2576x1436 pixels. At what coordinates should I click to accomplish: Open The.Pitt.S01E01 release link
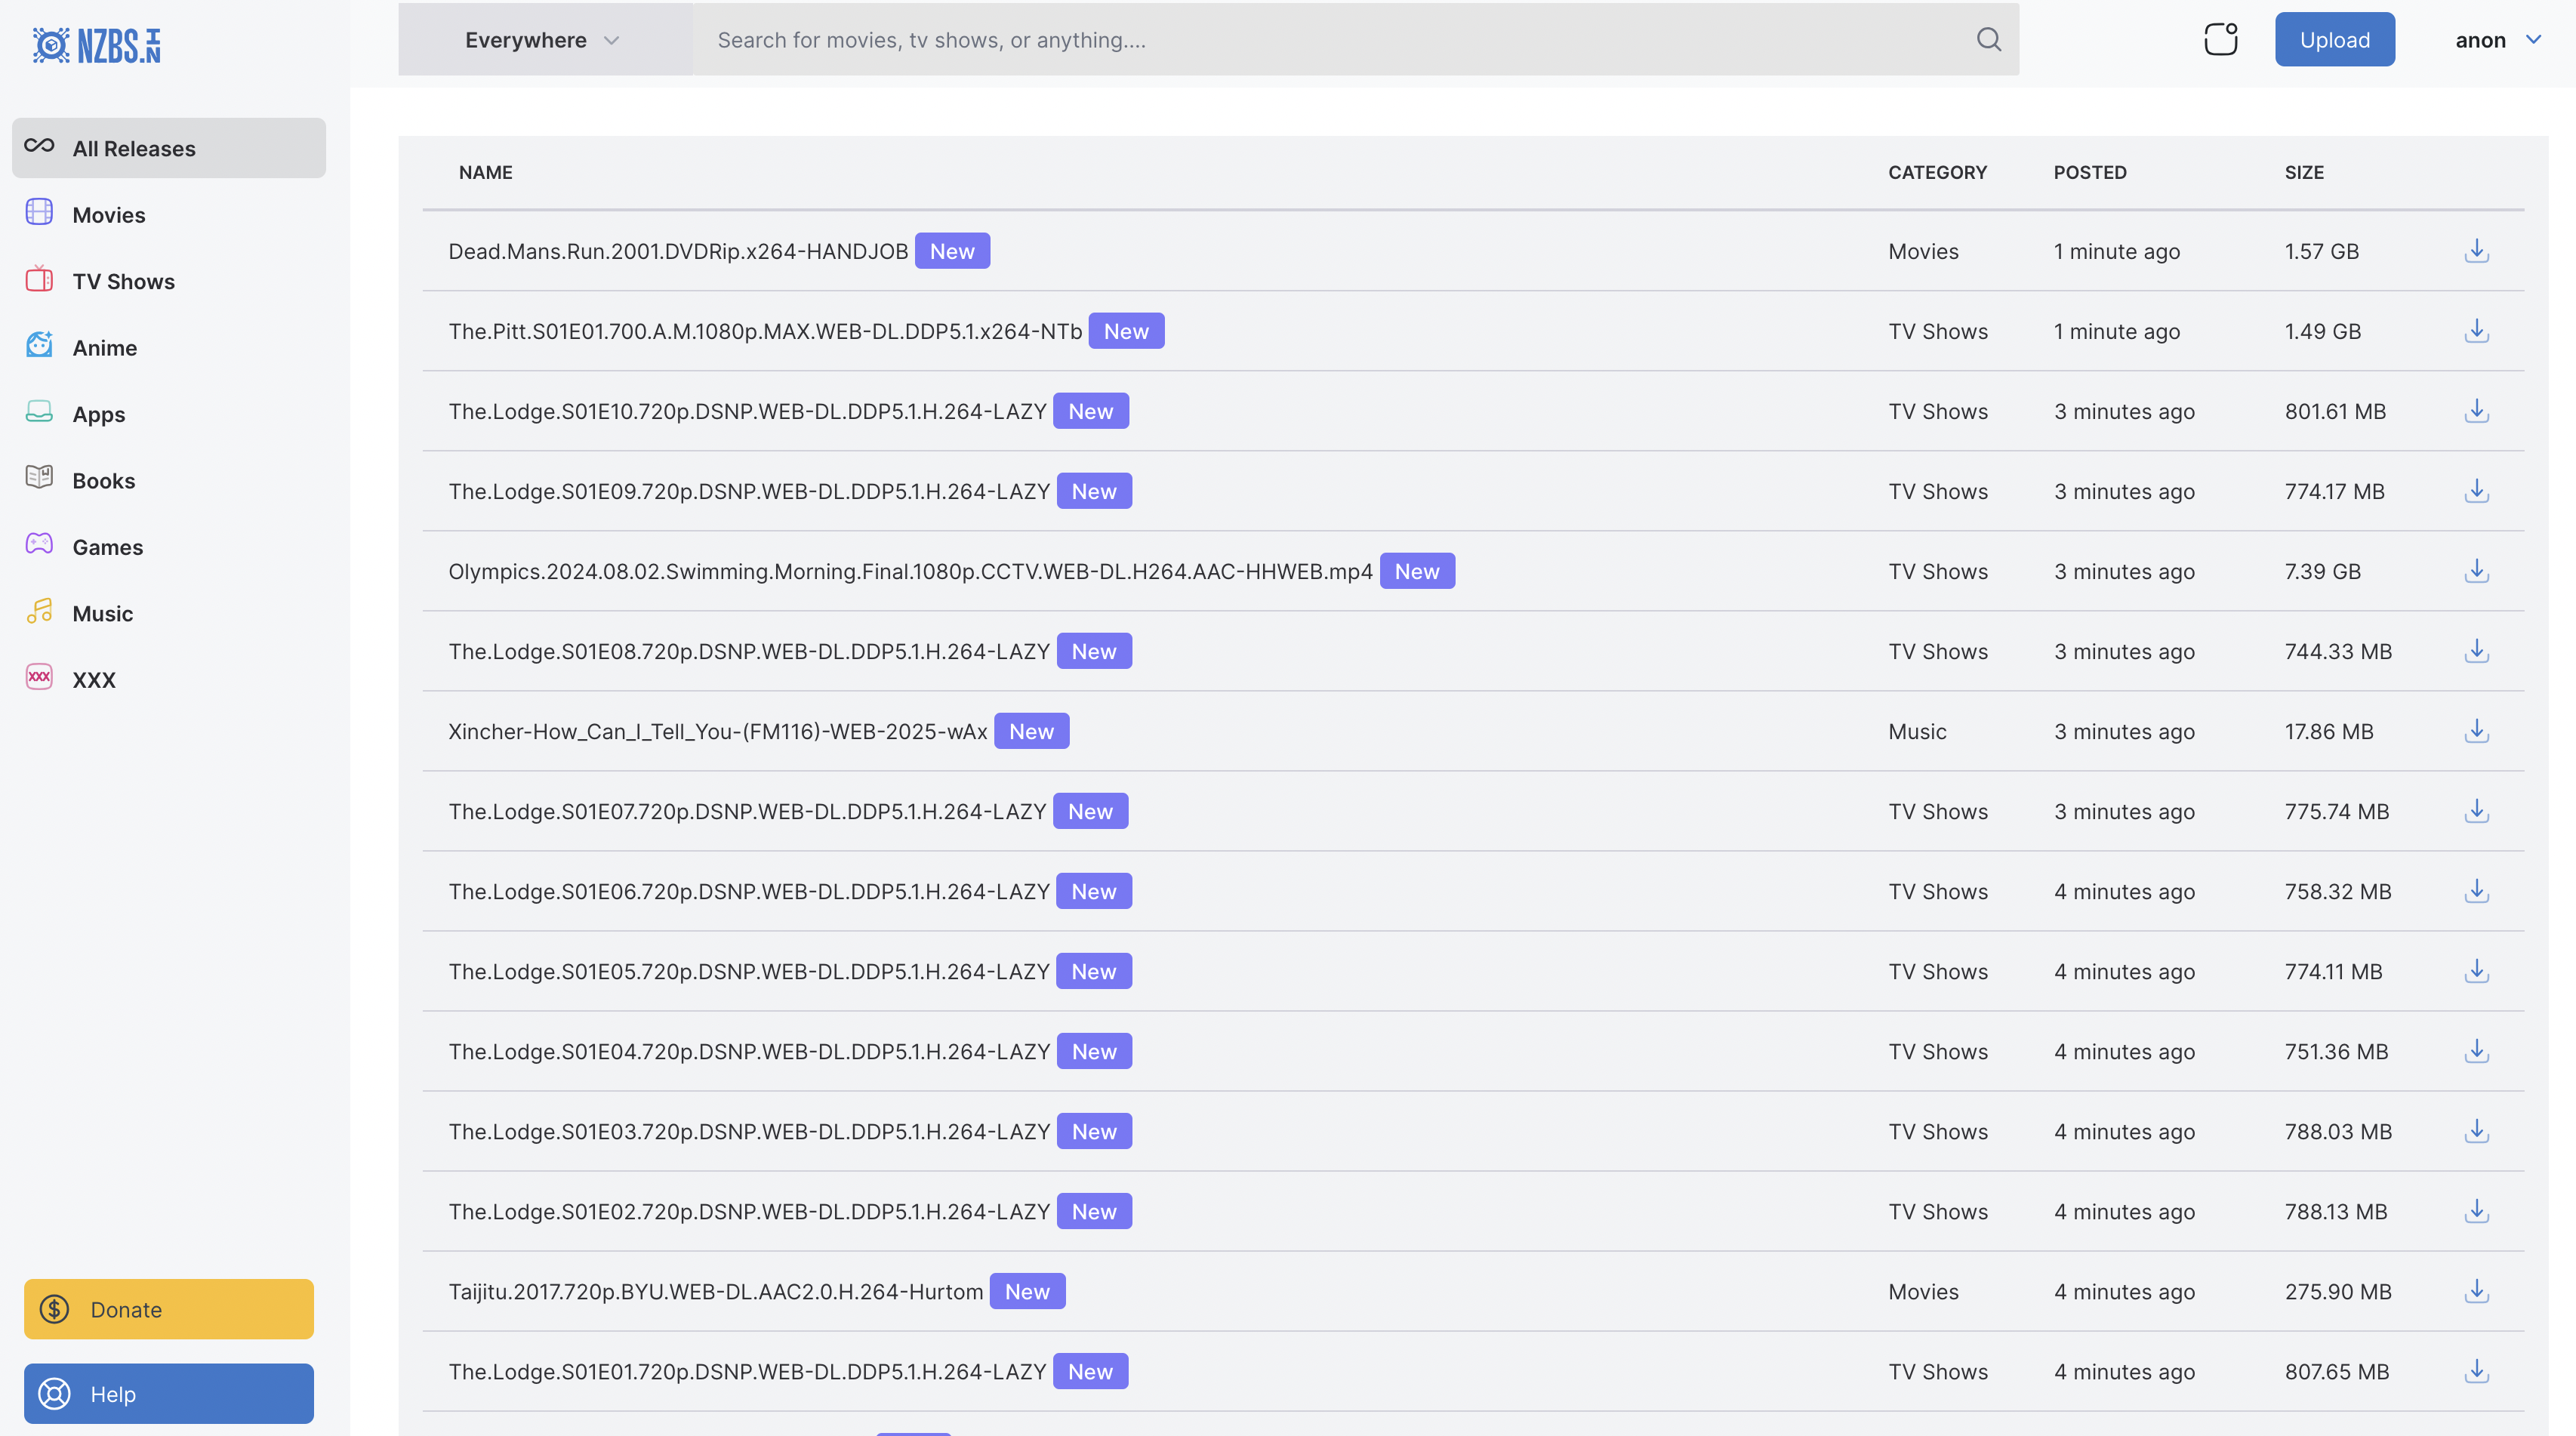(x=765, y=331)
